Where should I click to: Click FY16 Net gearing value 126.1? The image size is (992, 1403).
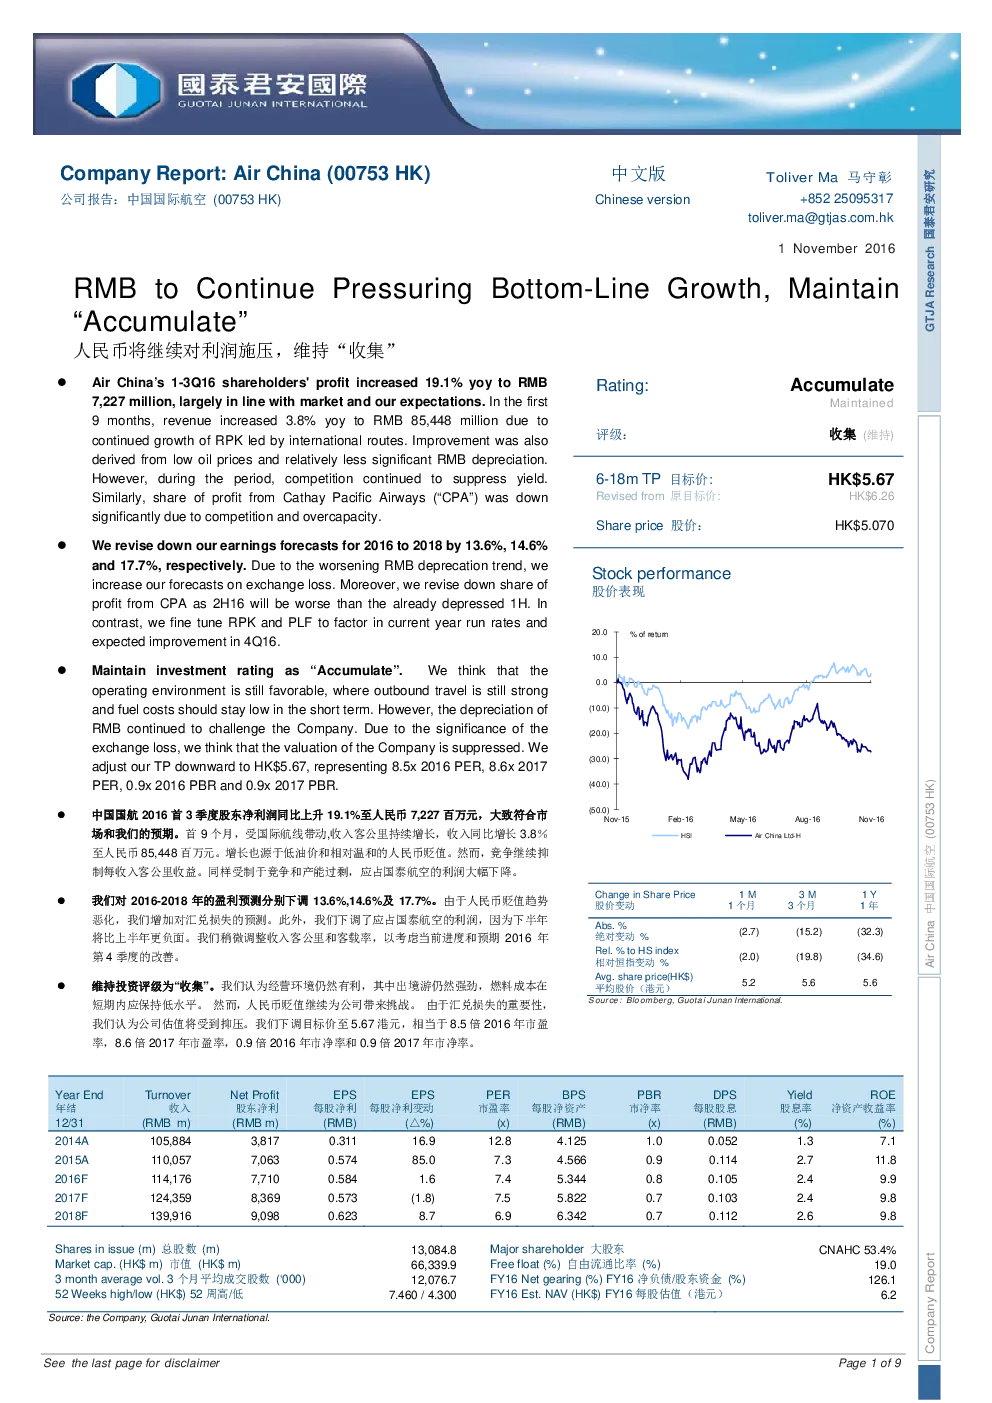[882, 1280]
